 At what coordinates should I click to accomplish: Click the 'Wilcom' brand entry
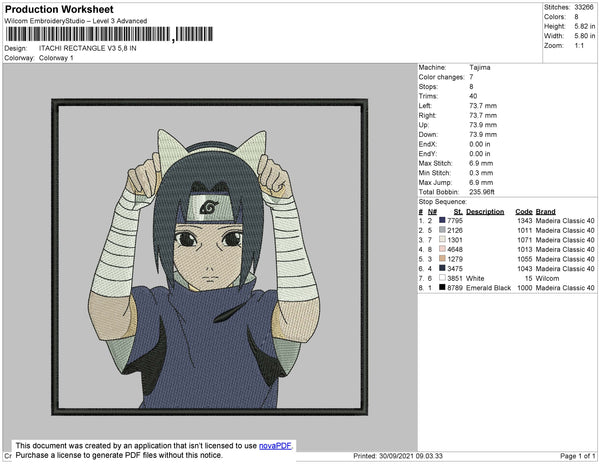(547, 278)
